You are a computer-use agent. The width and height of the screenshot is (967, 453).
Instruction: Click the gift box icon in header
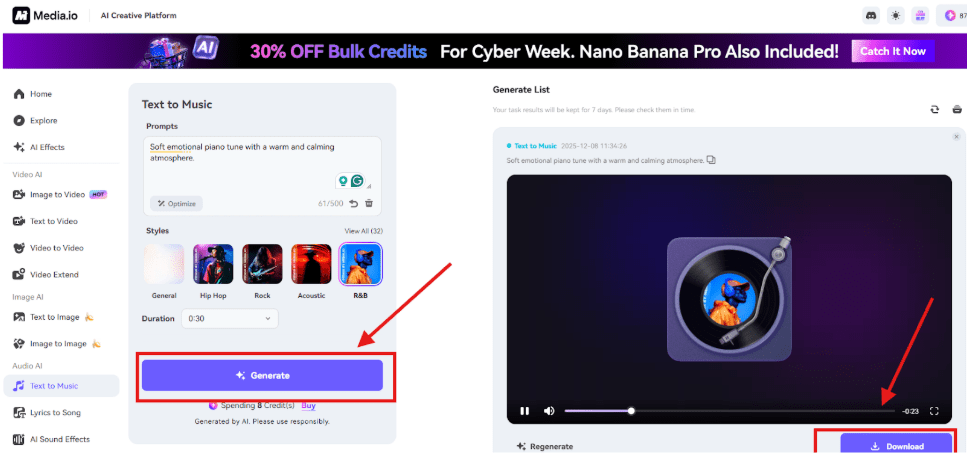pyautogui.click(x=920, y=16)
